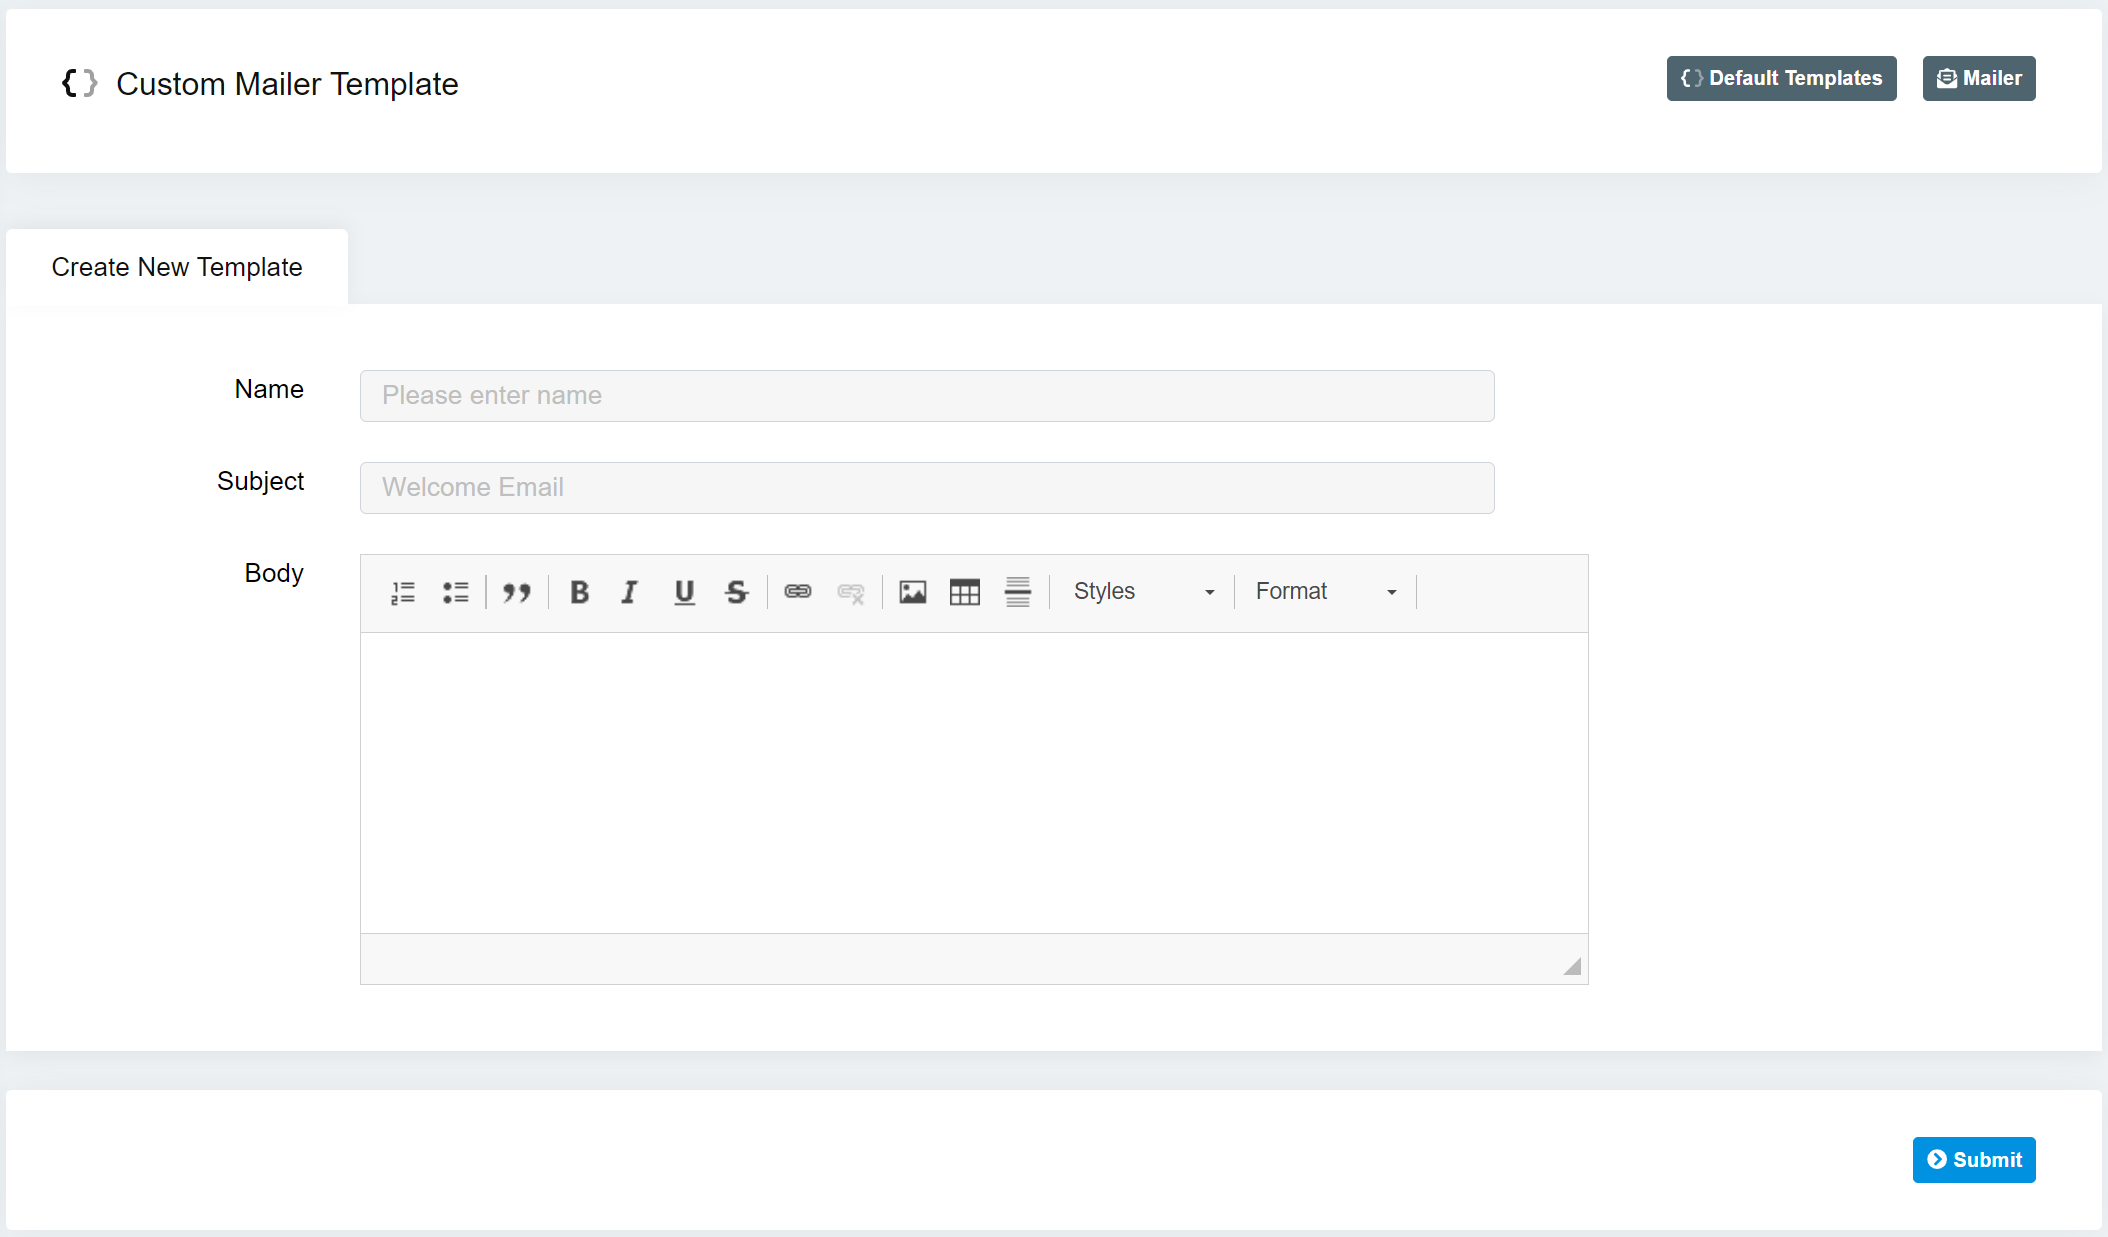2108x1237 pixels.
Task: Apply strikethrough formatting
Action: tap(737, 592)
